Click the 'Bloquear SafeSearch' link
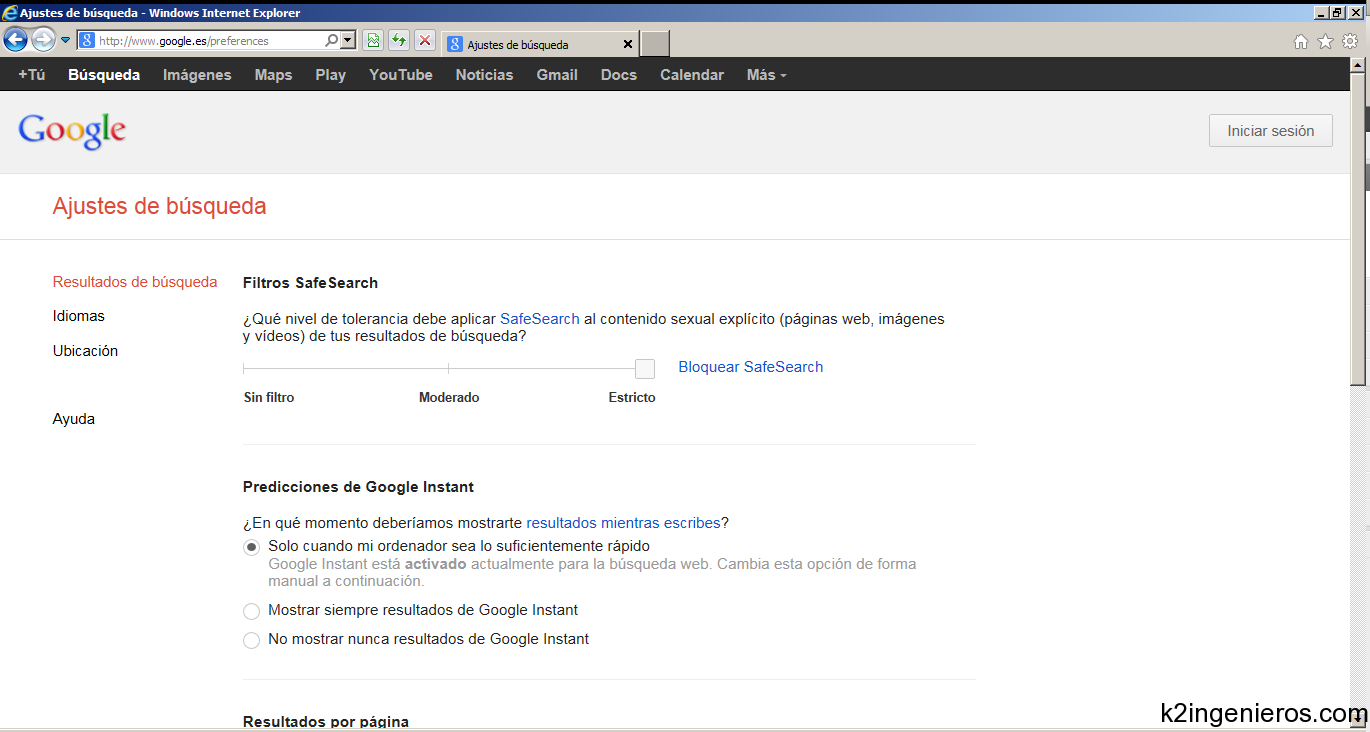Image resolution: width=1370 pixels, height=732 pixels. pos(751,367)
